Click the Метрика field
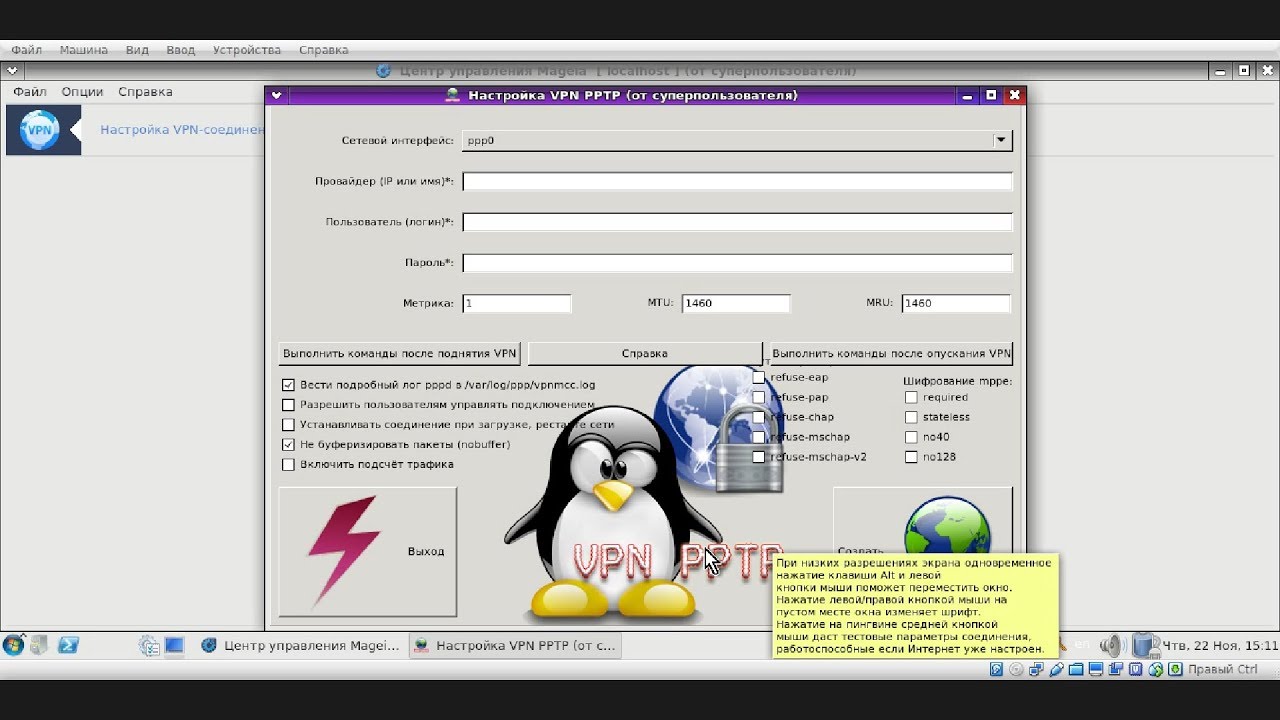1280x720 pixels. [x=517, y=303]
